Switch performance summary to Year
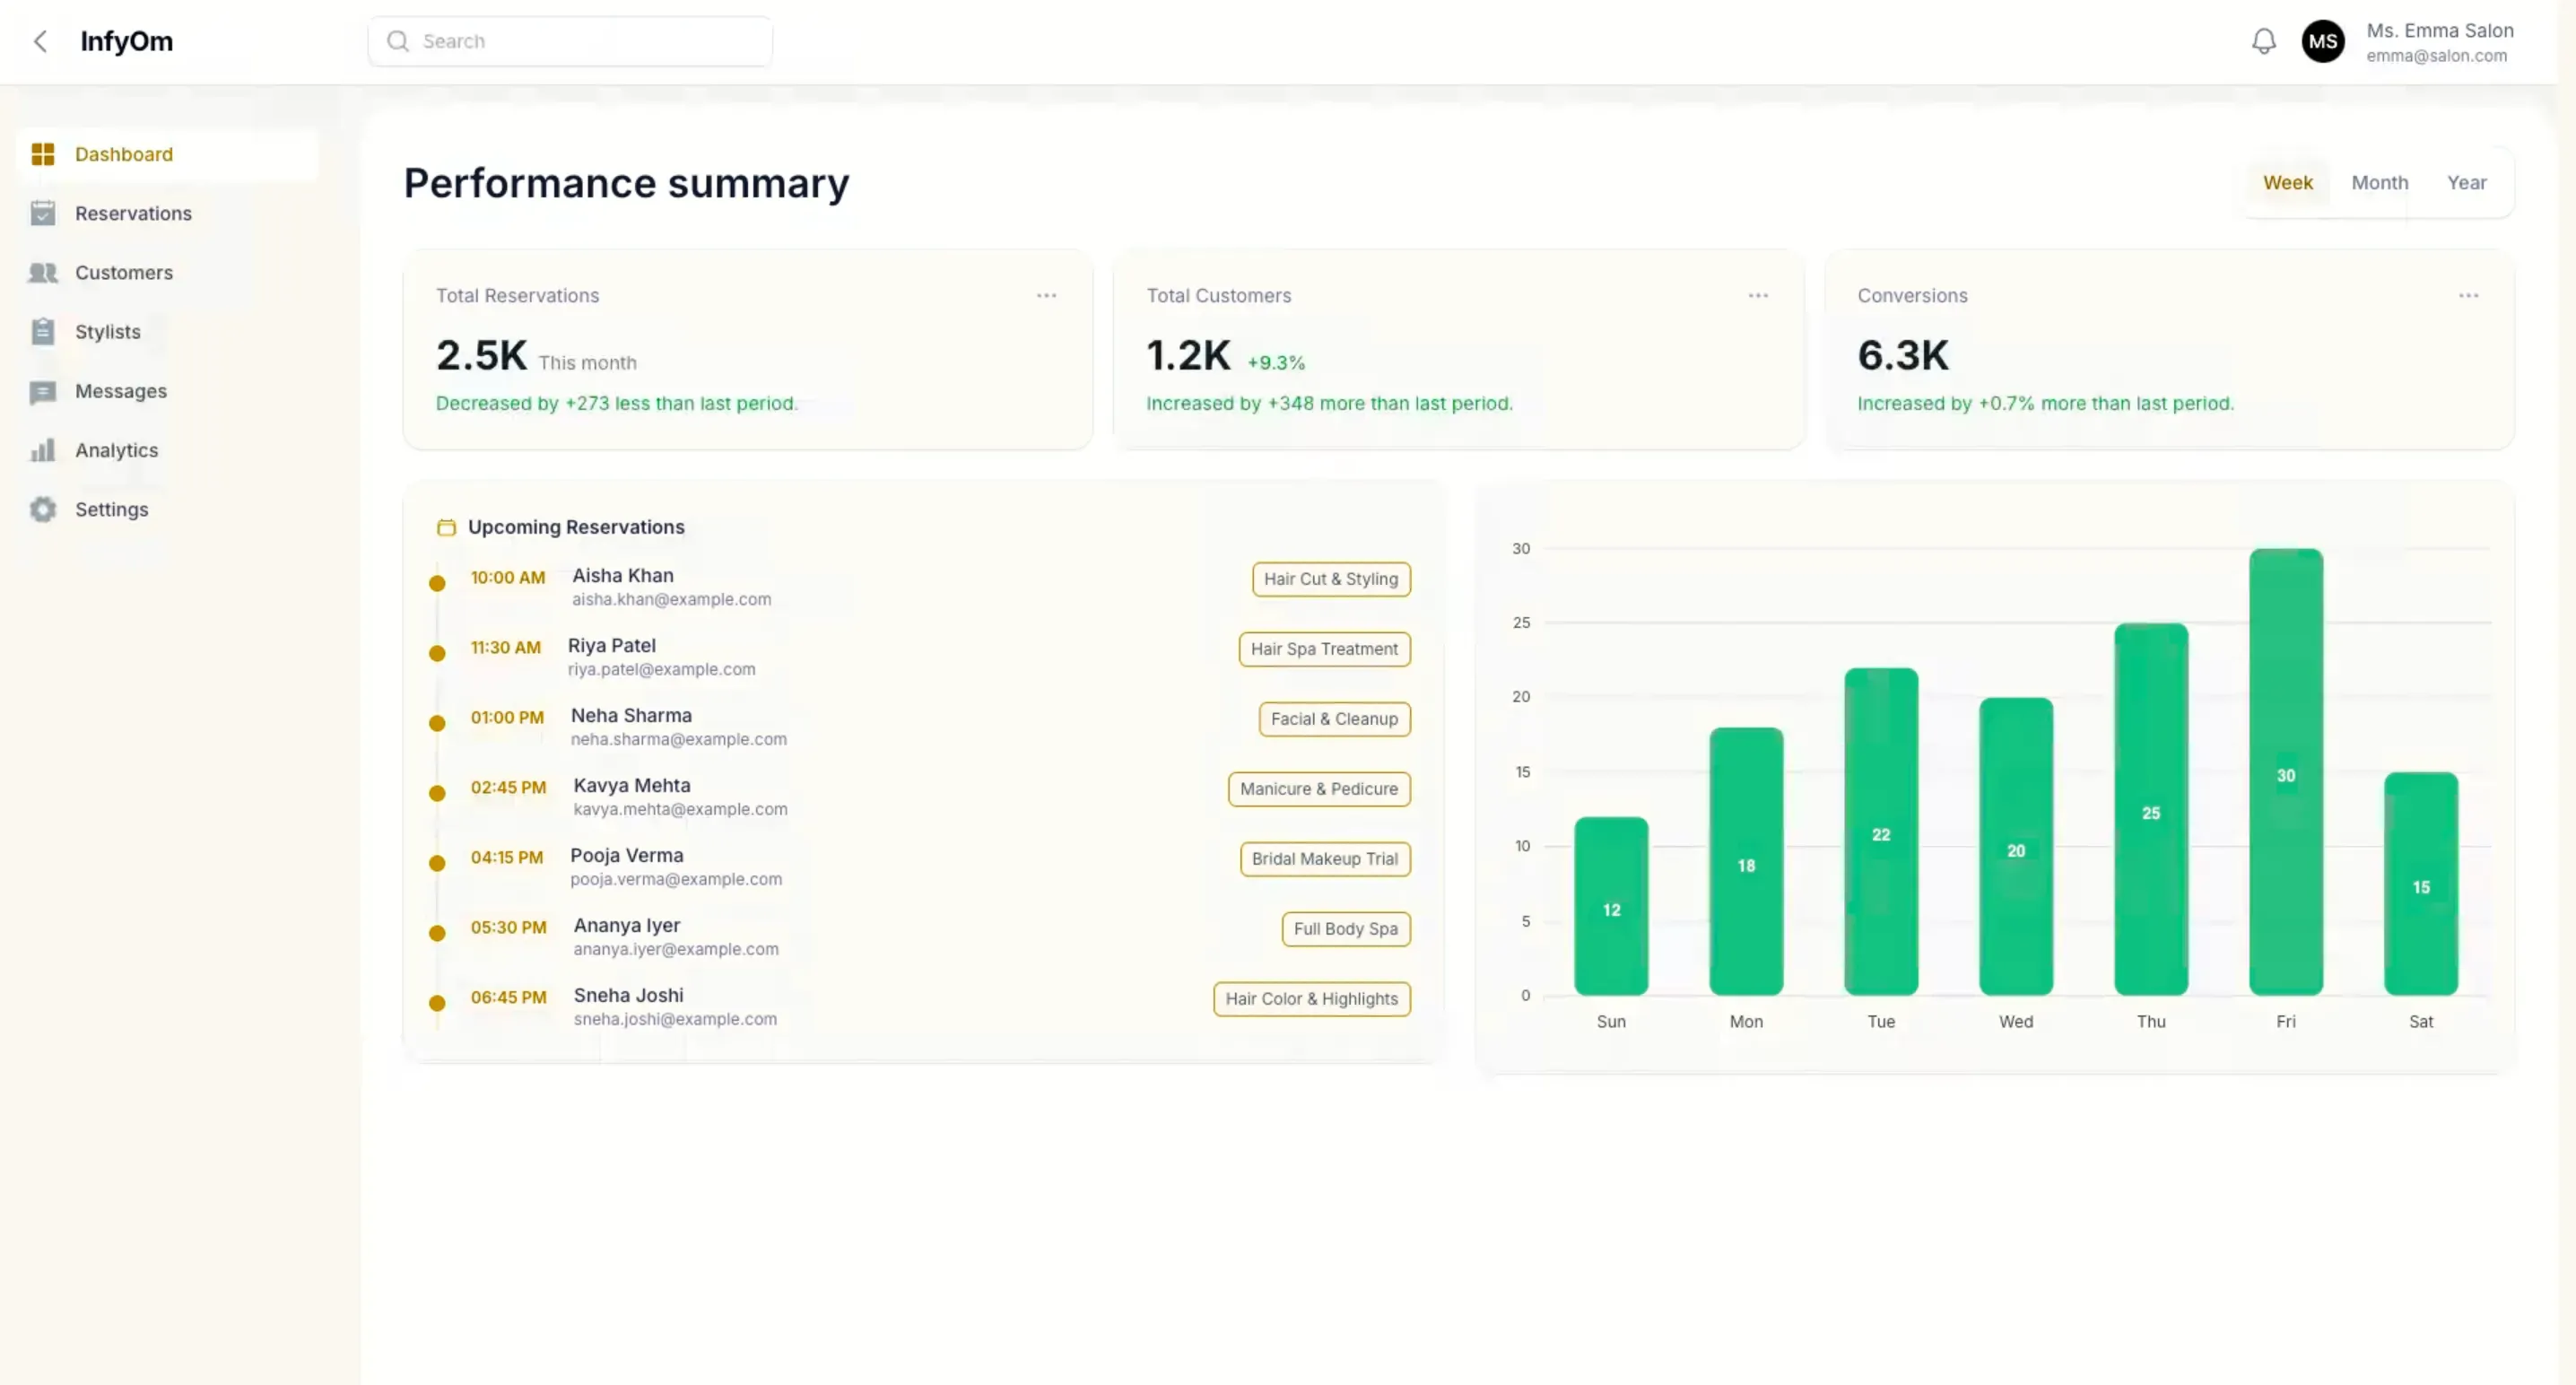2576x1385 pixels. coord(2466,182)
